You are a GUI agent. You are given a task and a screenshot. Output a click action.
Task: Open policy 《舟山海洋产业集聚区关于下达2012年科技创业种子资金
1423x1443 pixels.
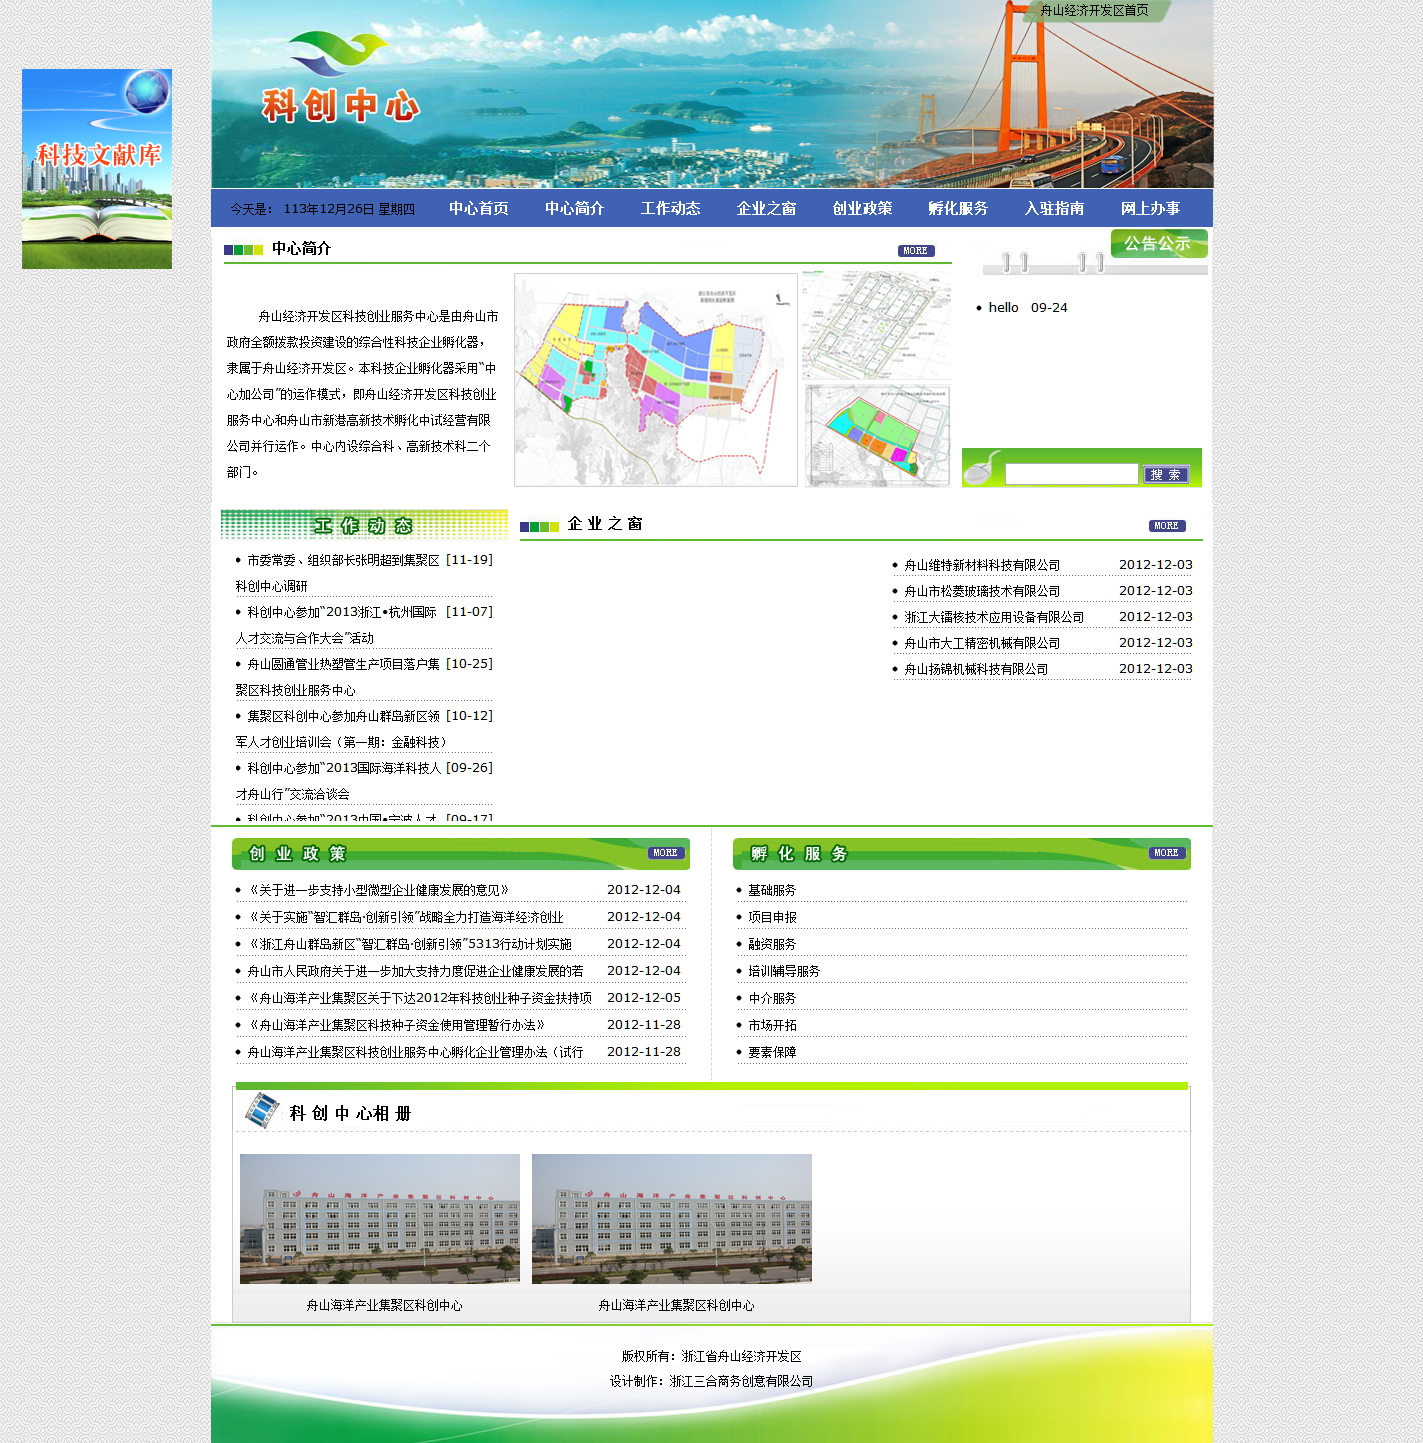[x=419, y=998]
